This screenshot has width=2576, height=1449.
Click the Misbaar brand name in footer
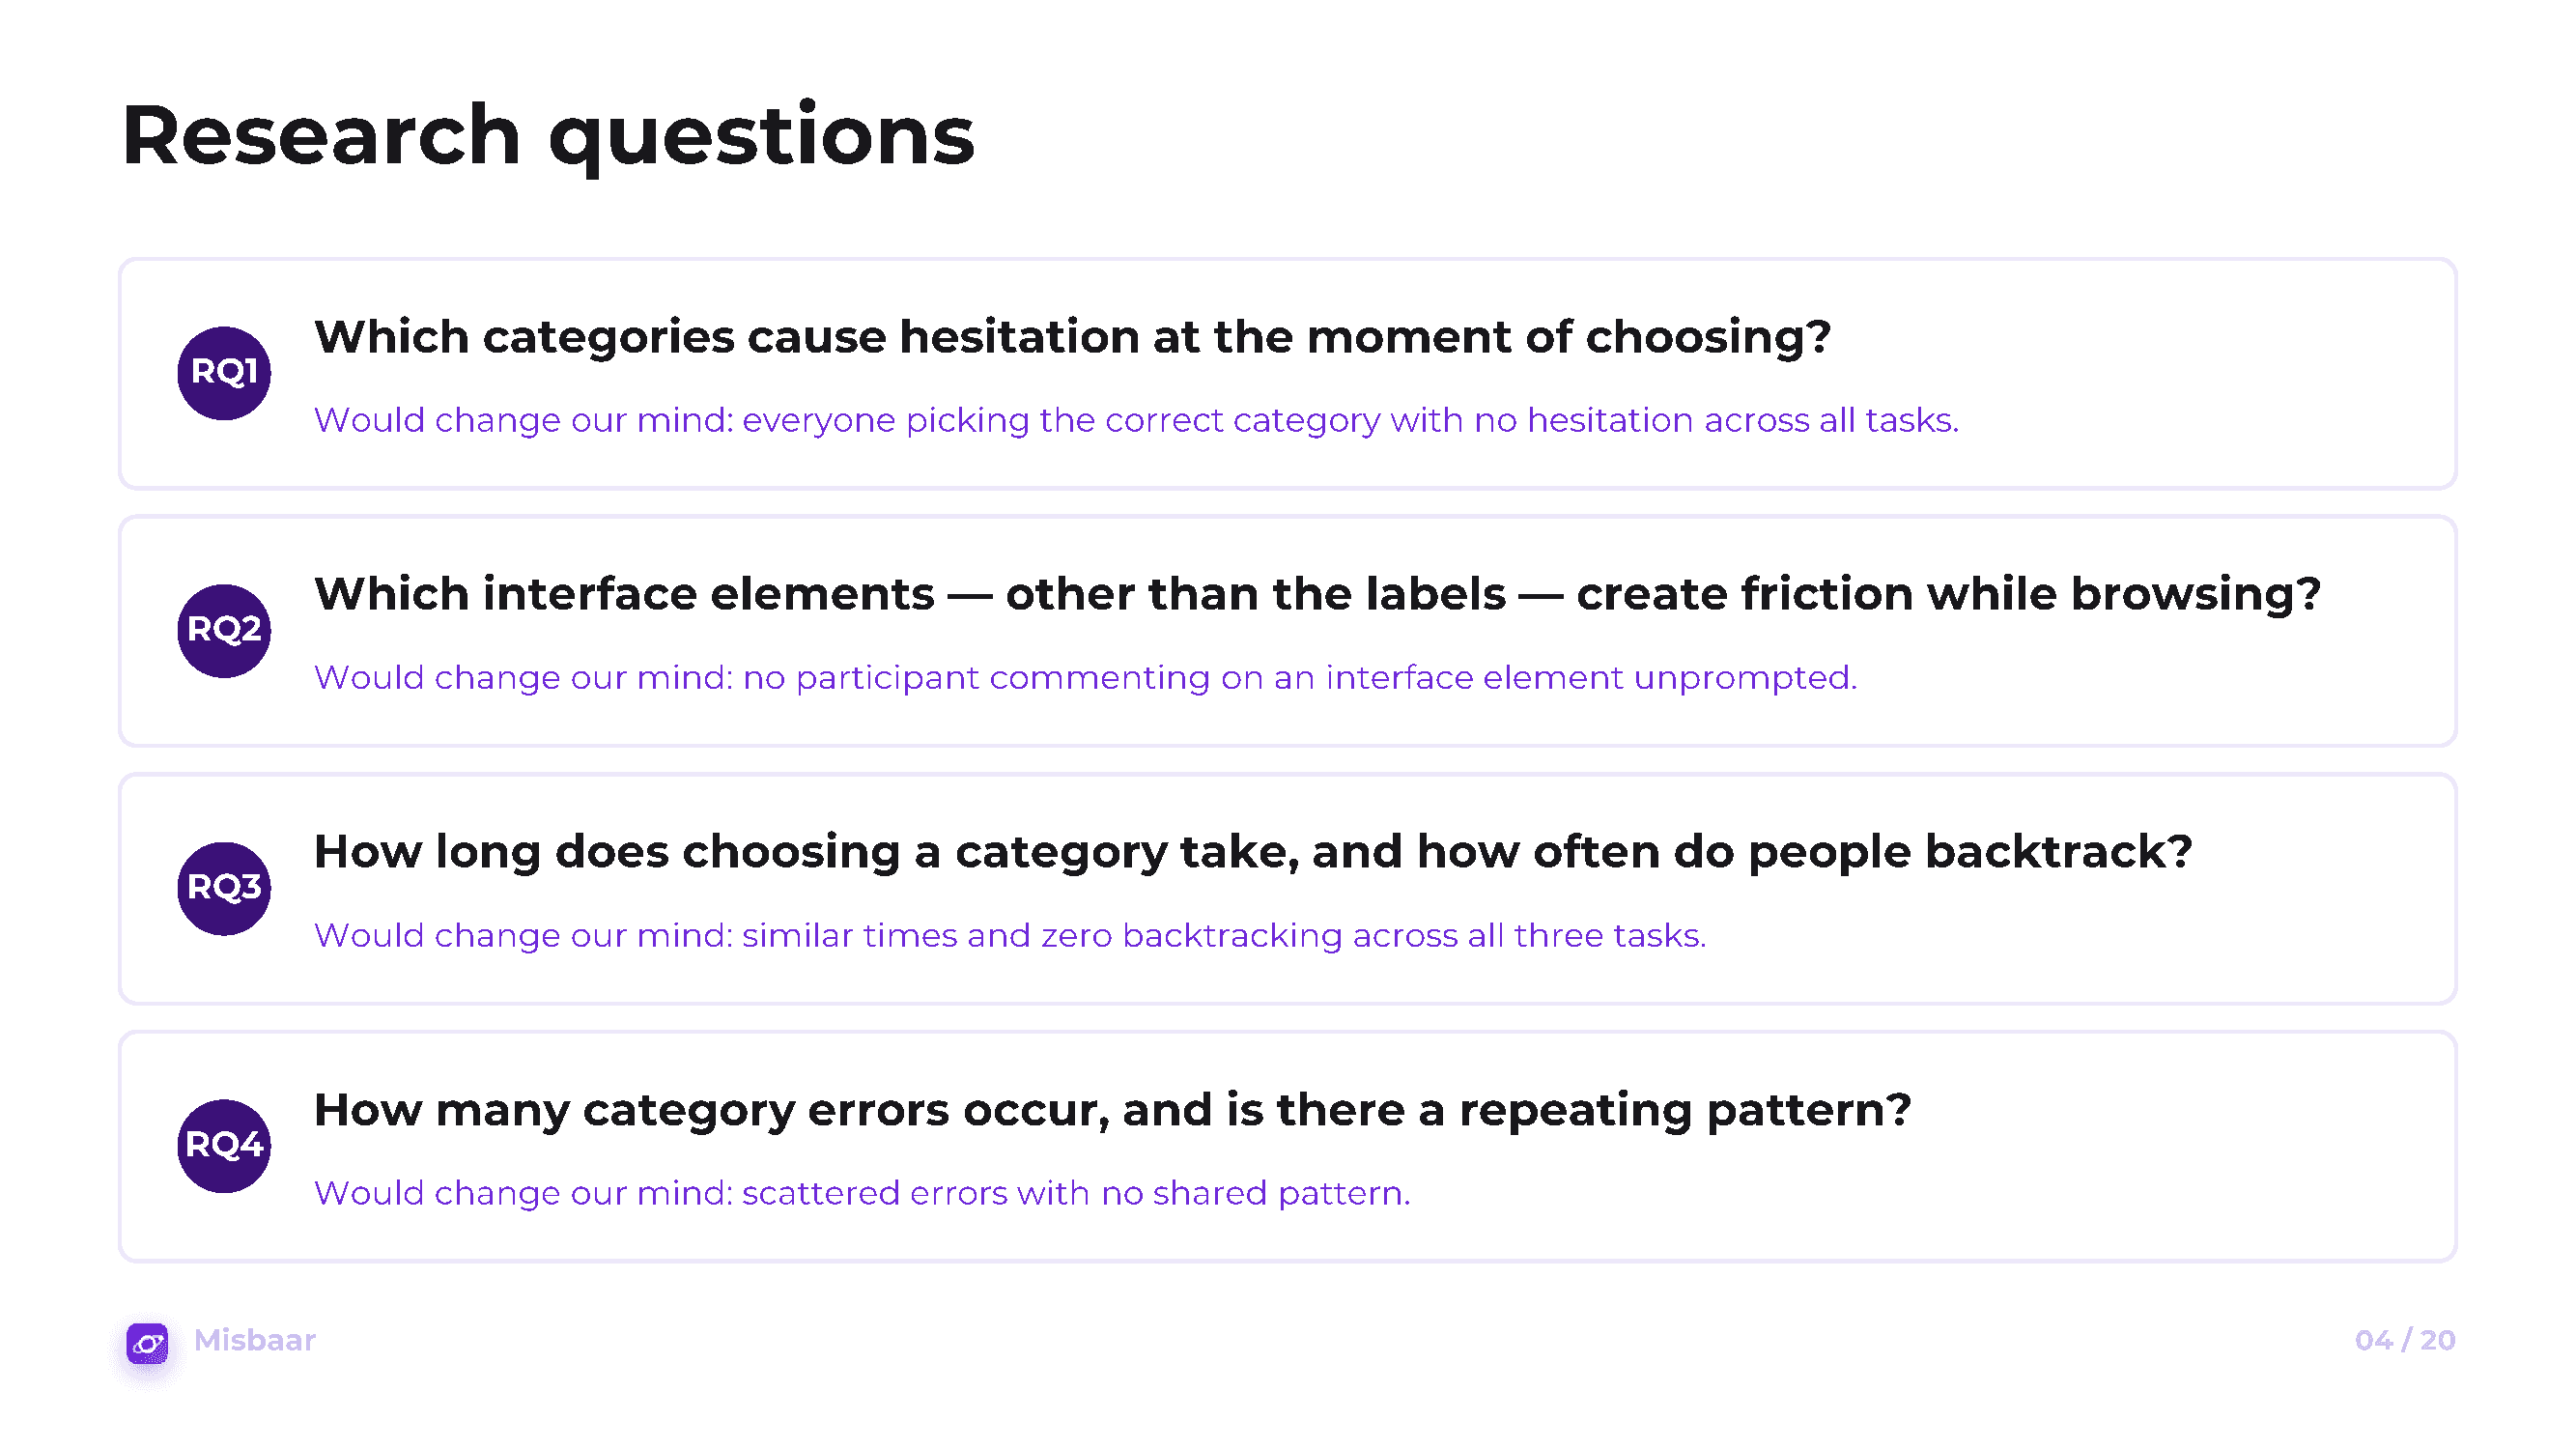coord(255,1340)
